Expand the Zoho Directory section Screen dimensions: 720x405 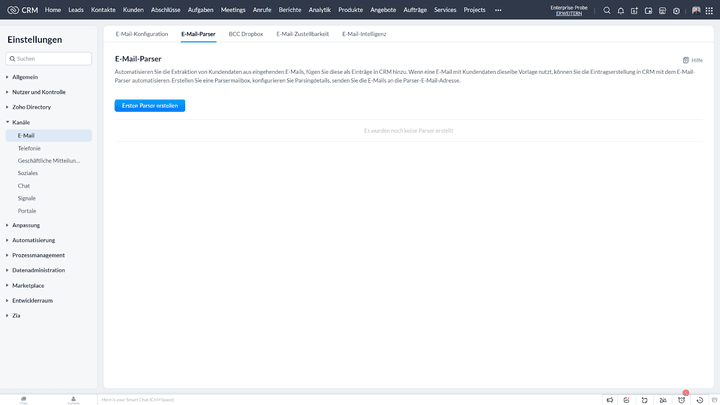click(31, 107)
